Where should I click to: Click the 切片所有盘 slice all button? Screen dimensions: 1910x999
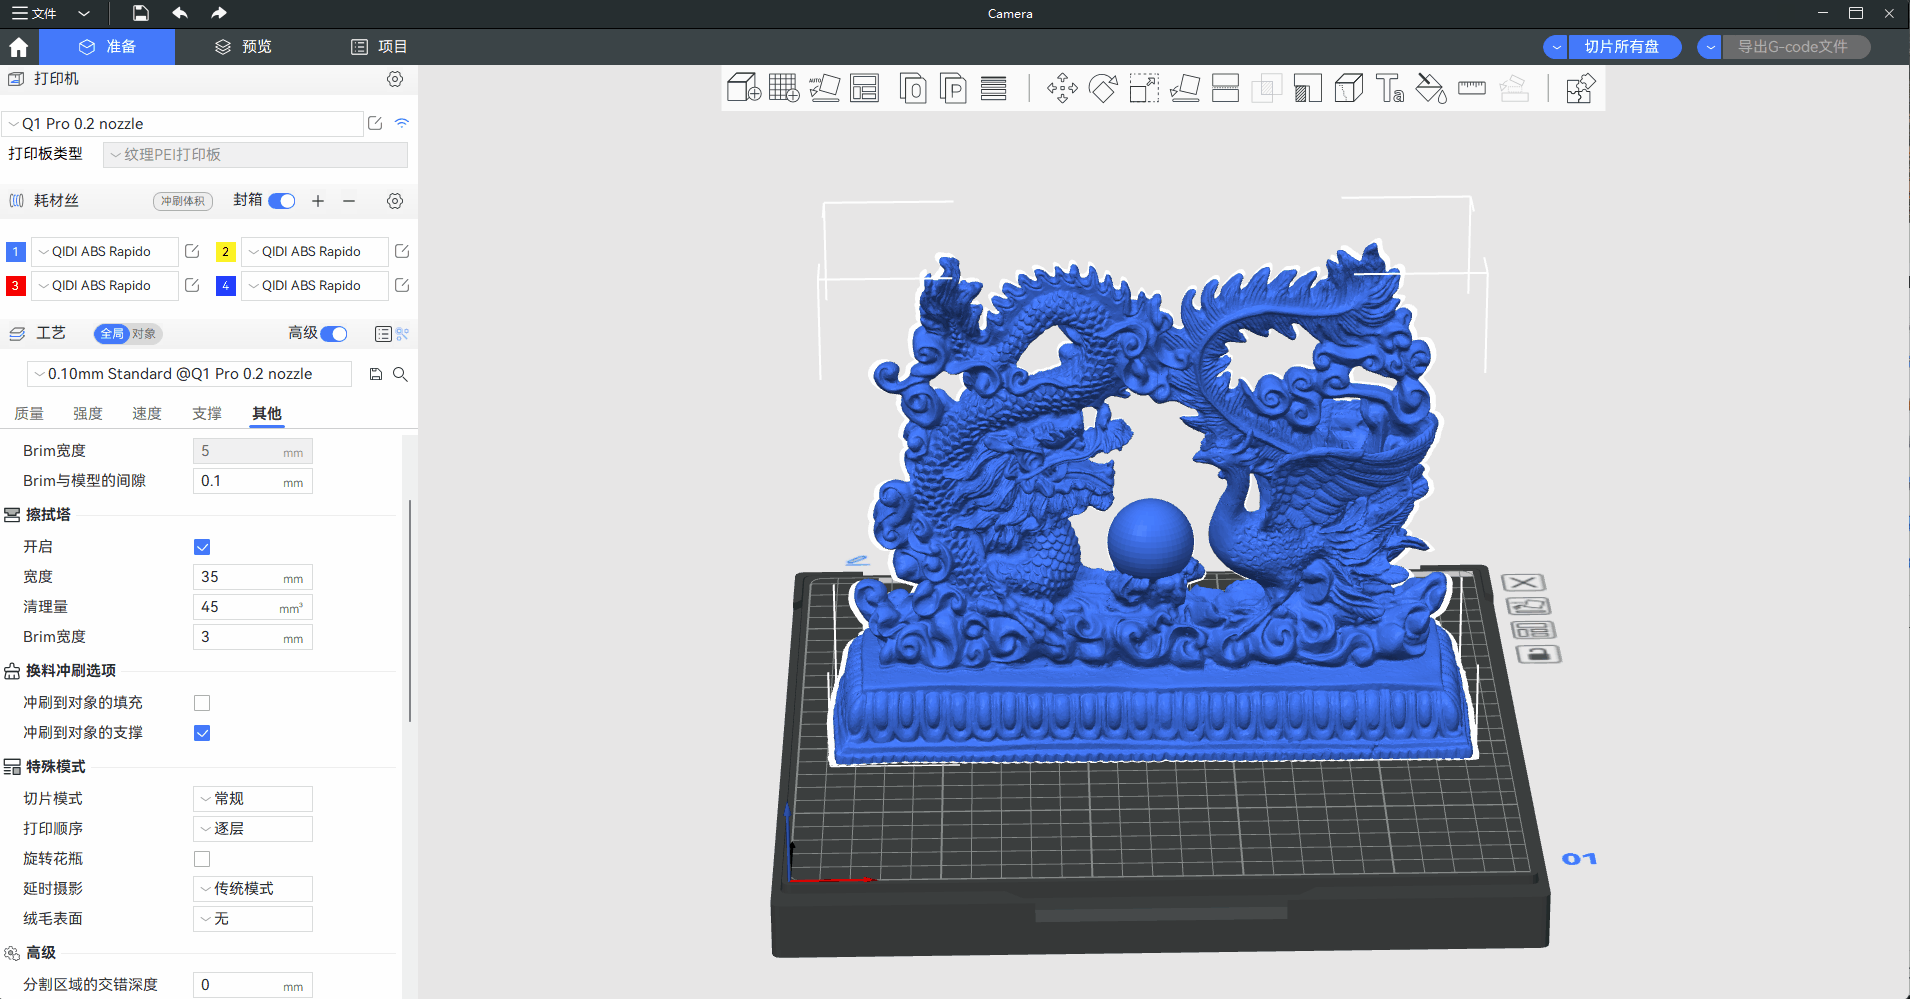point(1621,47)
